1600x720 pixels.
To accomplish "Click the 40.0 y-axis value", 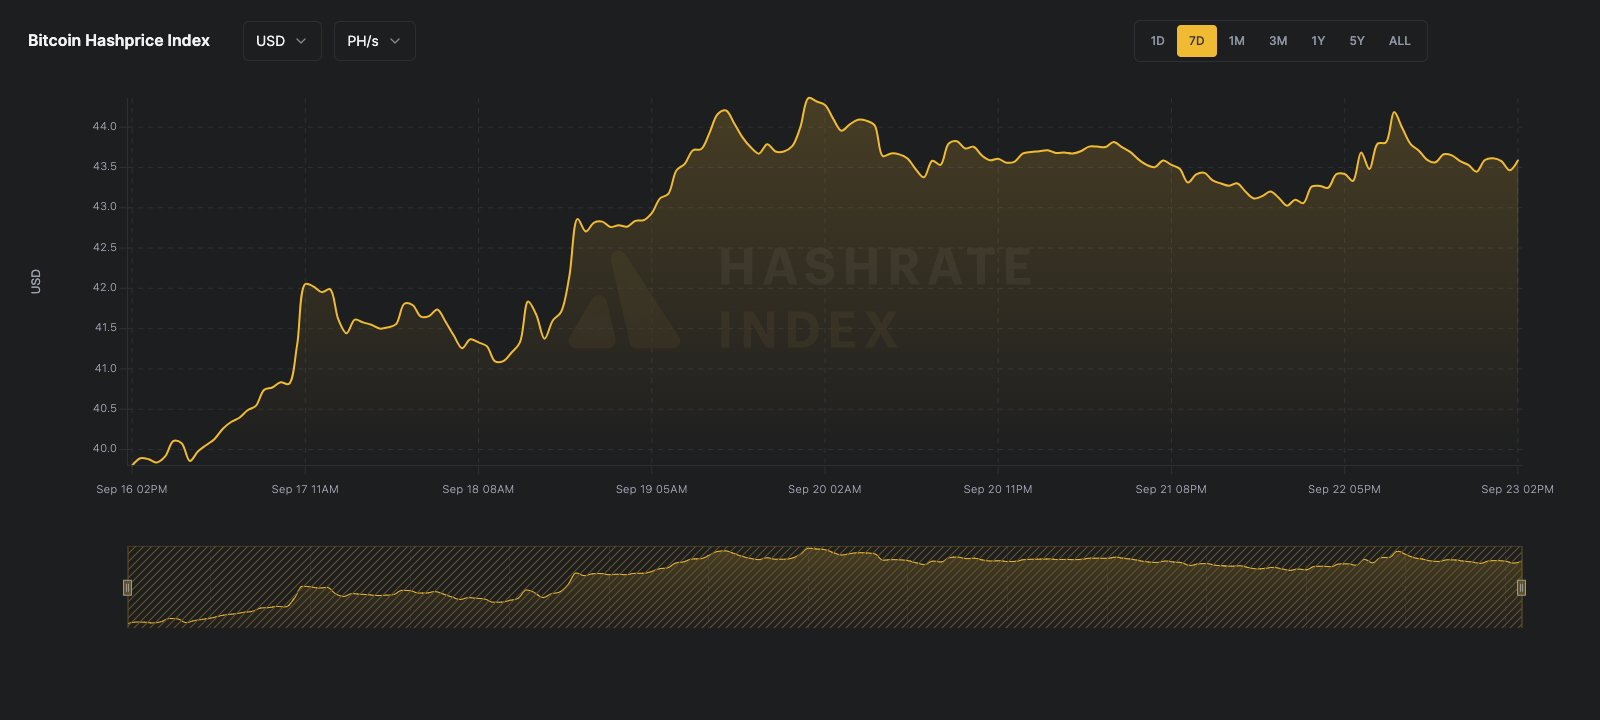I will point(105,449).
